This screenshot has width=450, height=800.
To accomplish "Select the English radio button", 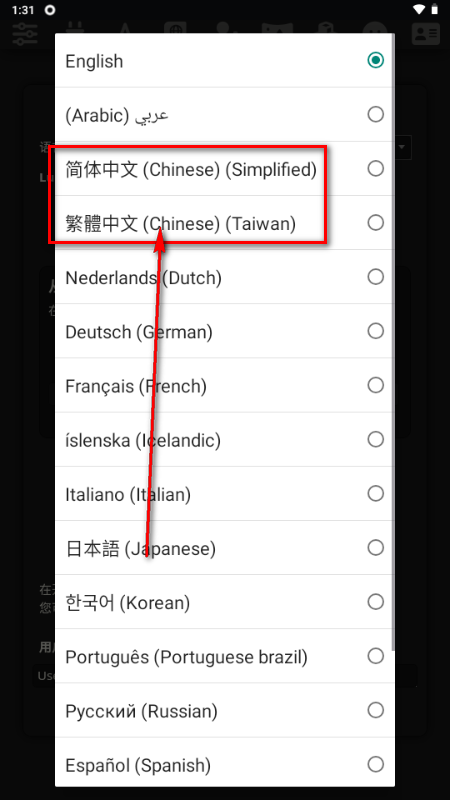I will click(376, 60).
